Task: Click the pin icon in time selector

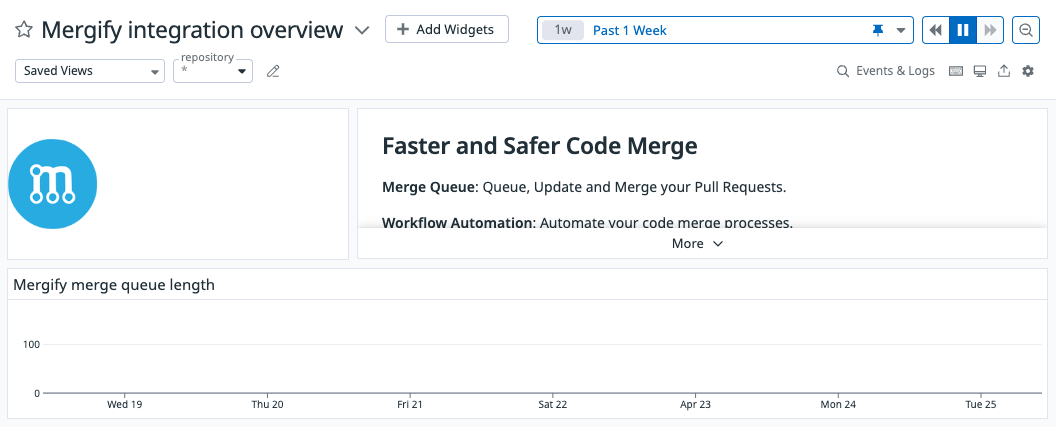Action: click(878, 30)
